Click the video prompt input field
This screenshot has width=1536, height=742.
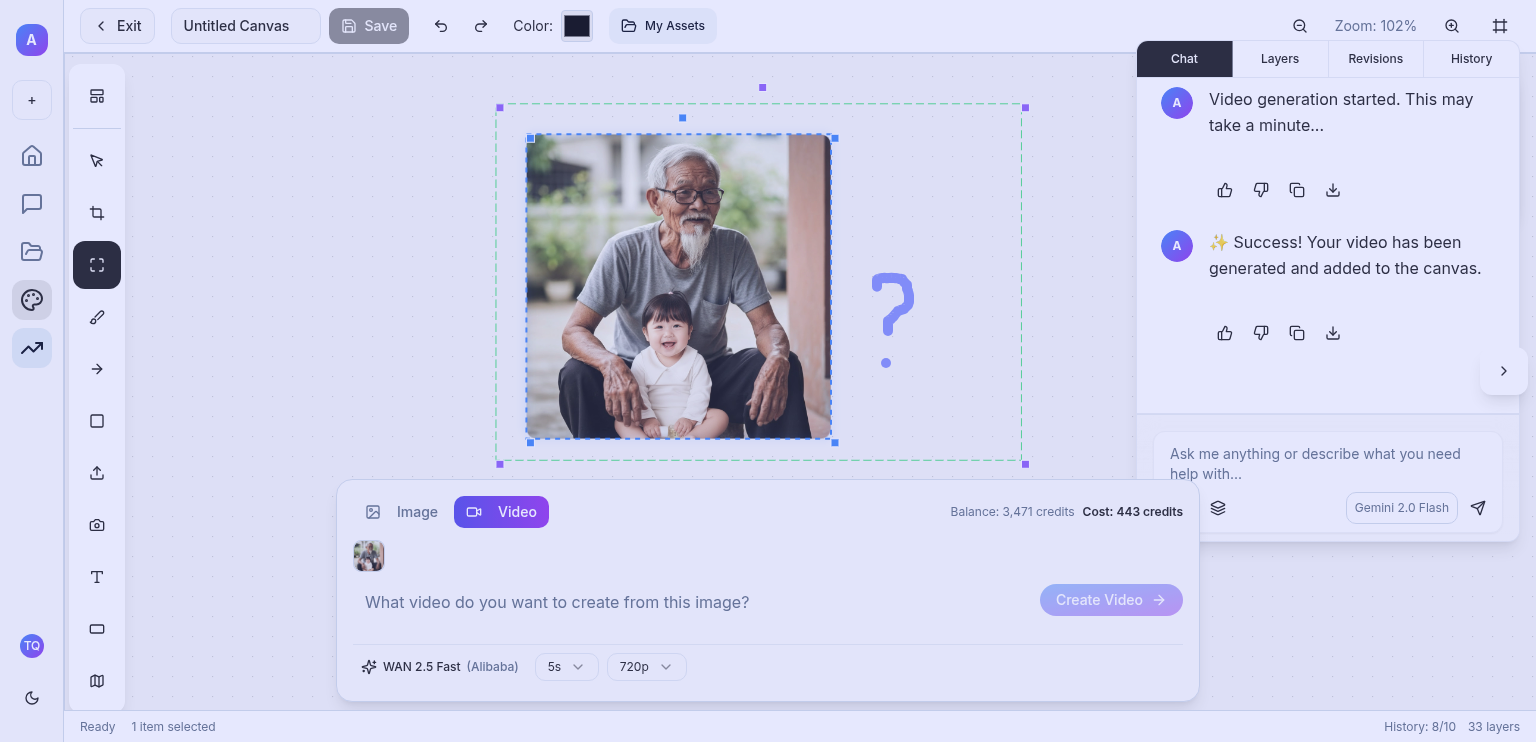[x=690, y=602]
